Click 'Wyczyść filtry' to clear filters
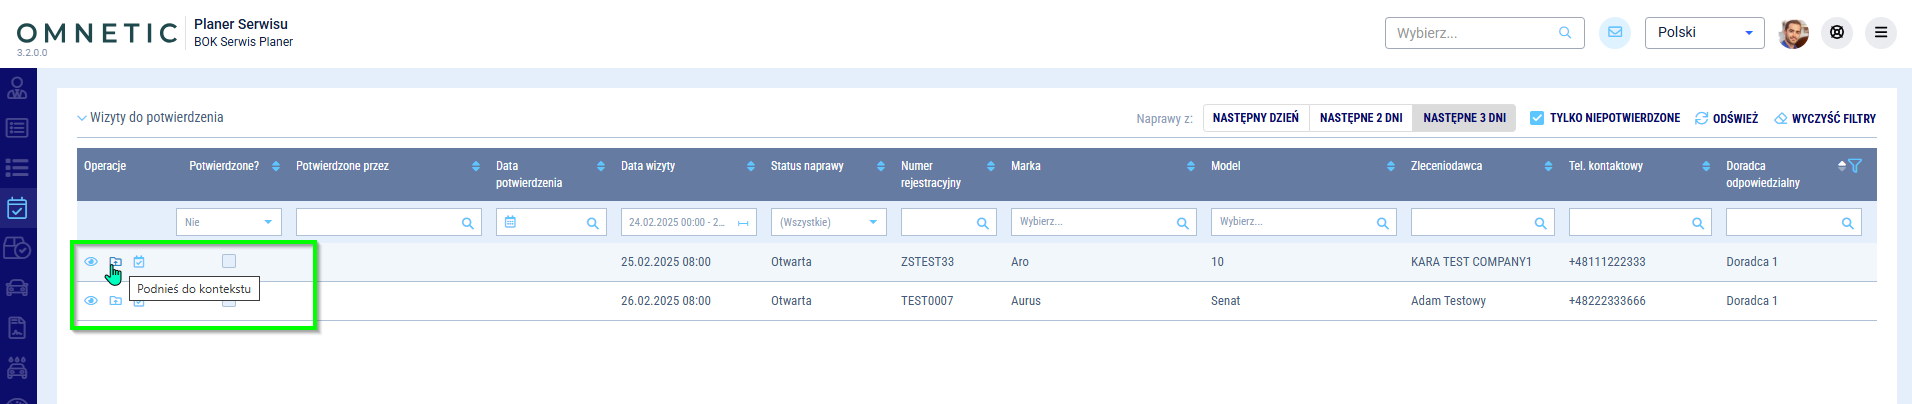This screenshot has height=404, width=1912. (1825, 118)
